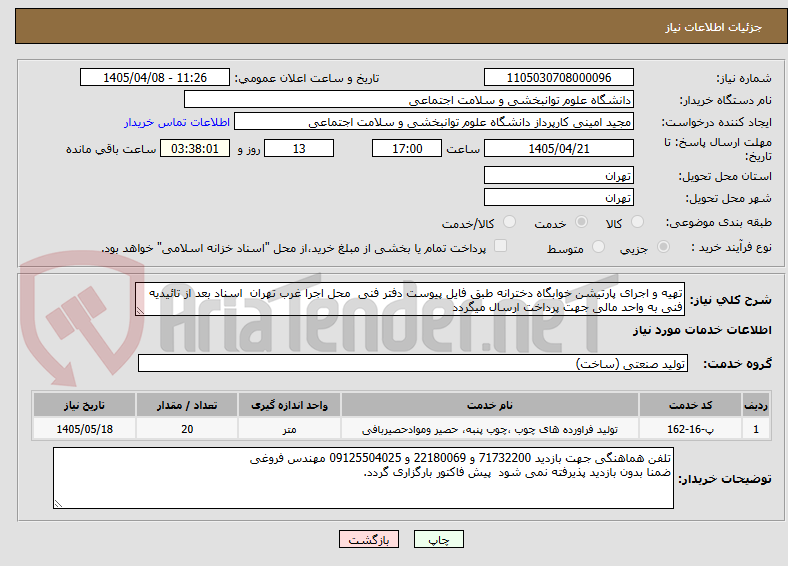Click the چاپ button
788x566 pixels.
point(439,539)
